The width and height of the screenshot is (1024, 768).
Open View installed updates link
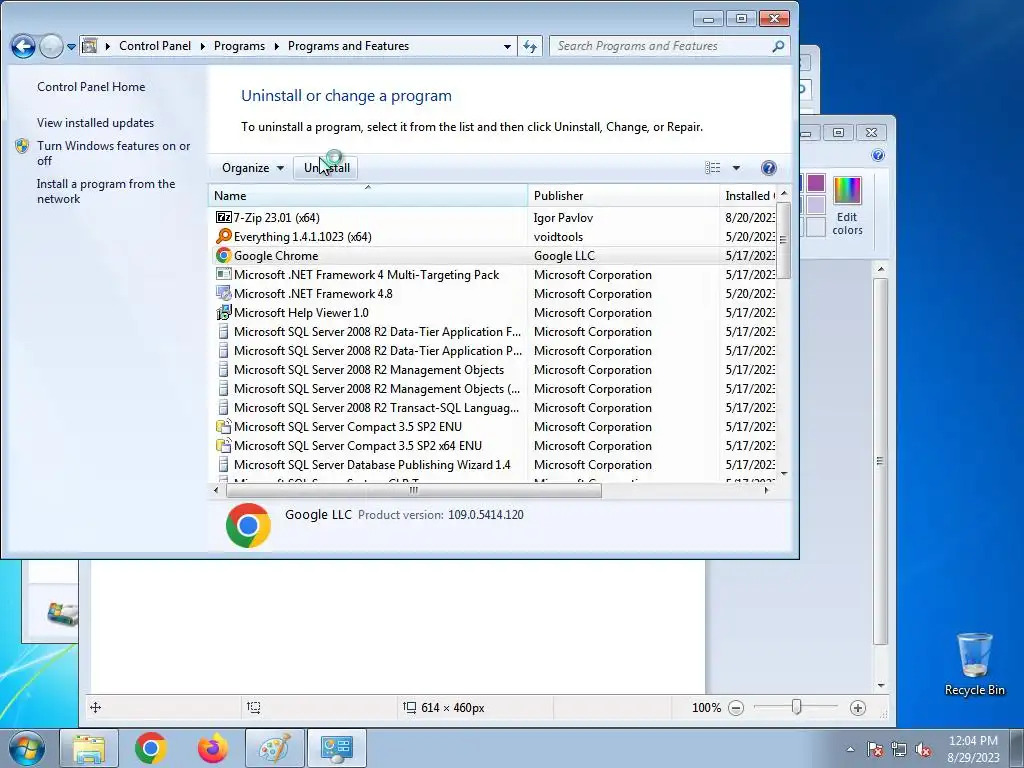95,123
